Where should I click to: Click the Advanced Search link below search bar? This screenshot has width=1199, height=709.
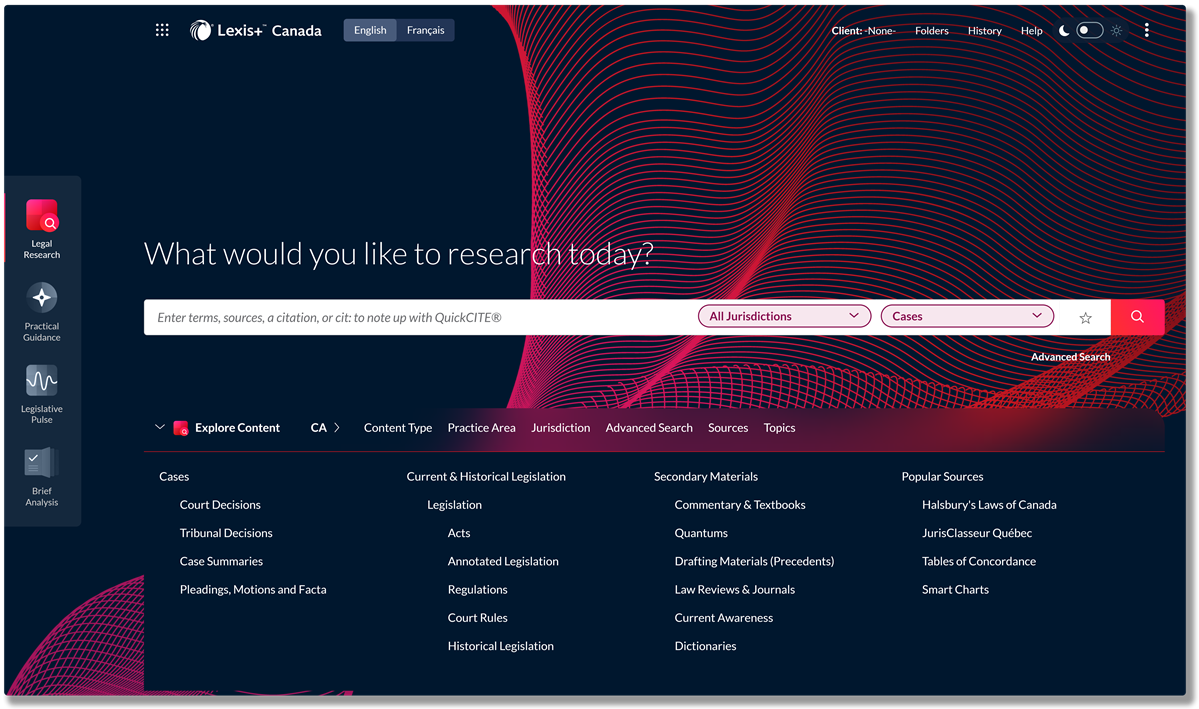tap(1070, 357)
